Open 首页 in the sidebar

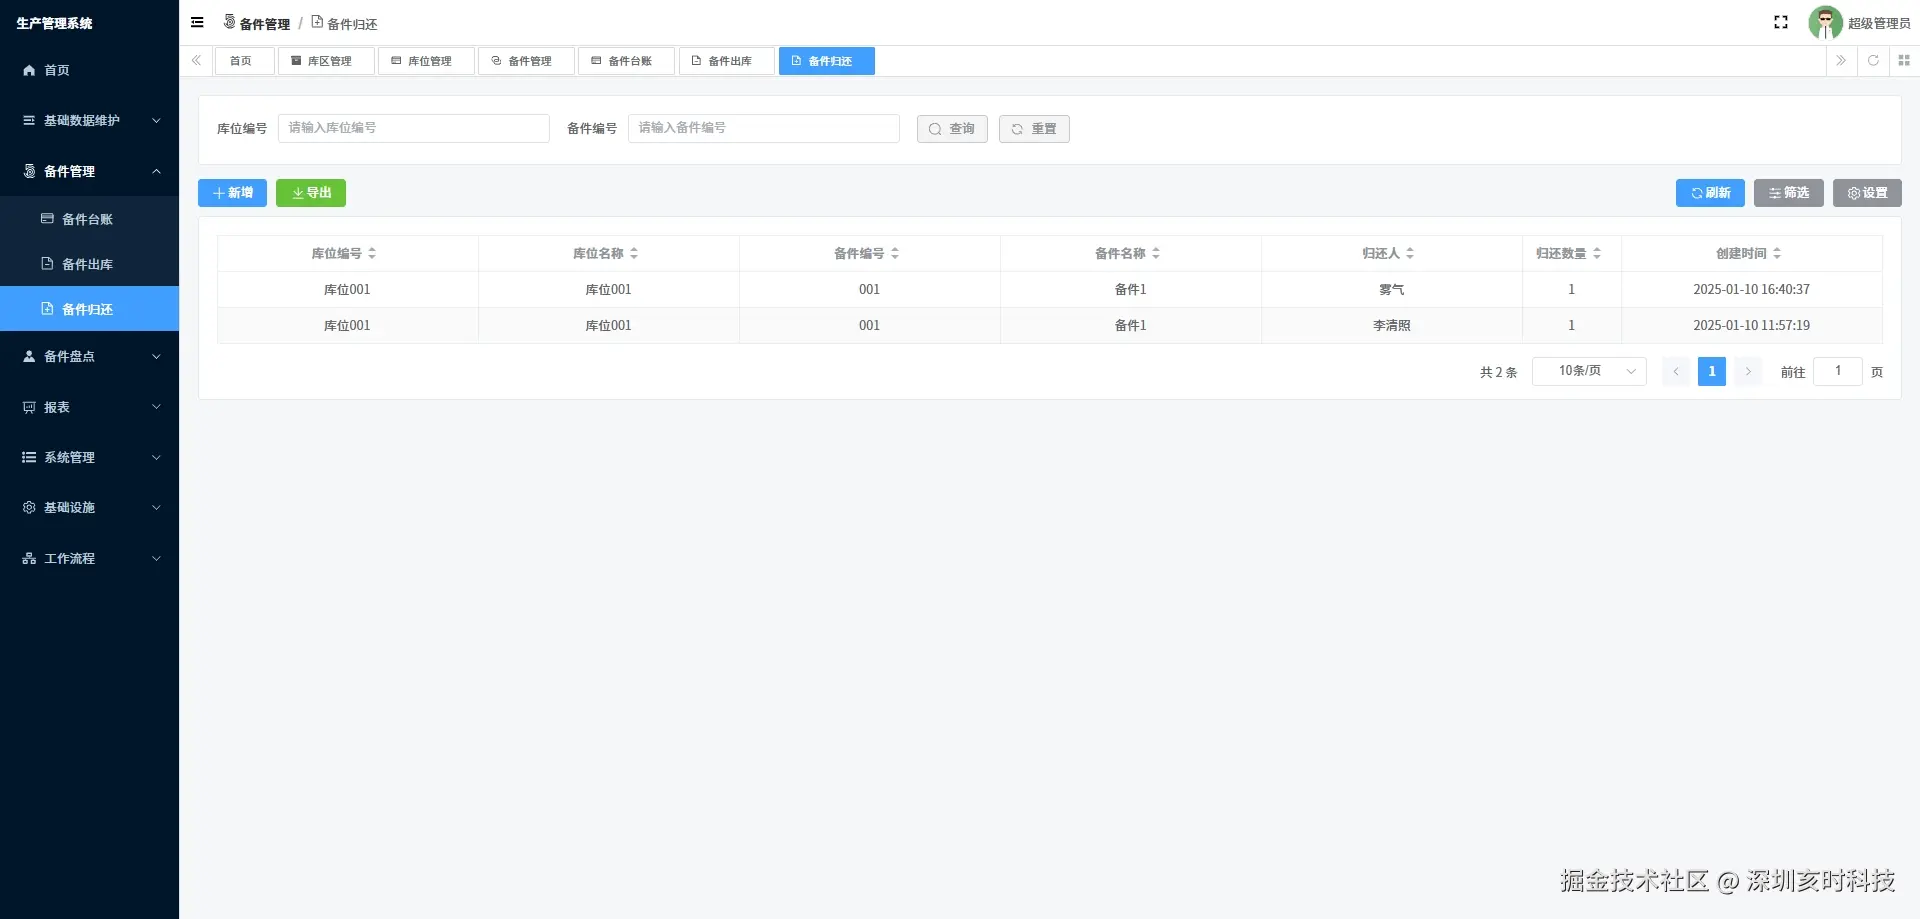[x=89, y=70]
